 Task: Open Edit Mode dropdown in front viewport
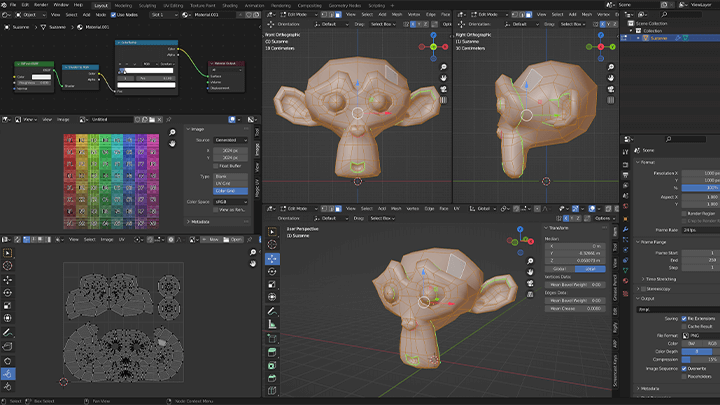(298, 15)
